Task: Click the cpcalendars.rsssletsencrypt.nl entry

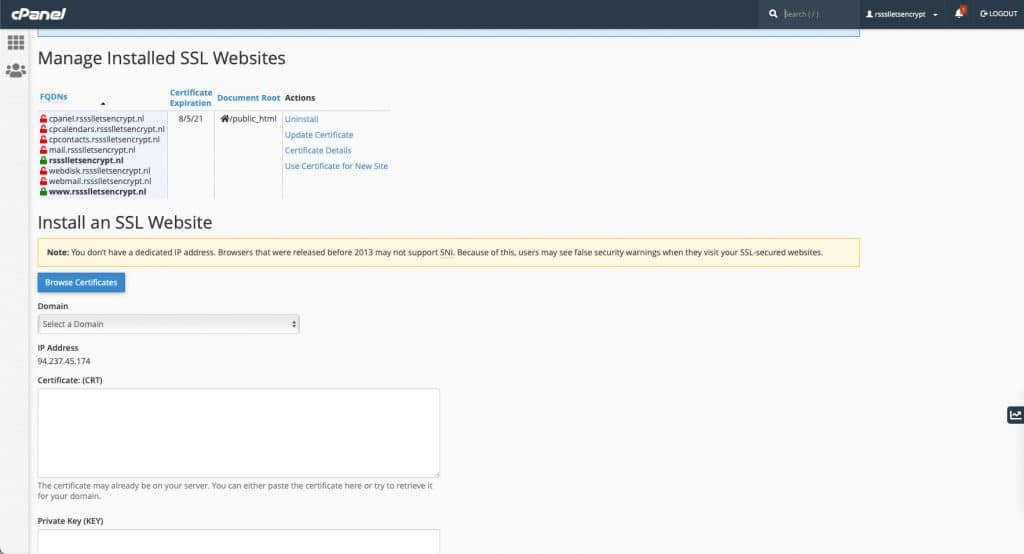Action: click(106, 129)
